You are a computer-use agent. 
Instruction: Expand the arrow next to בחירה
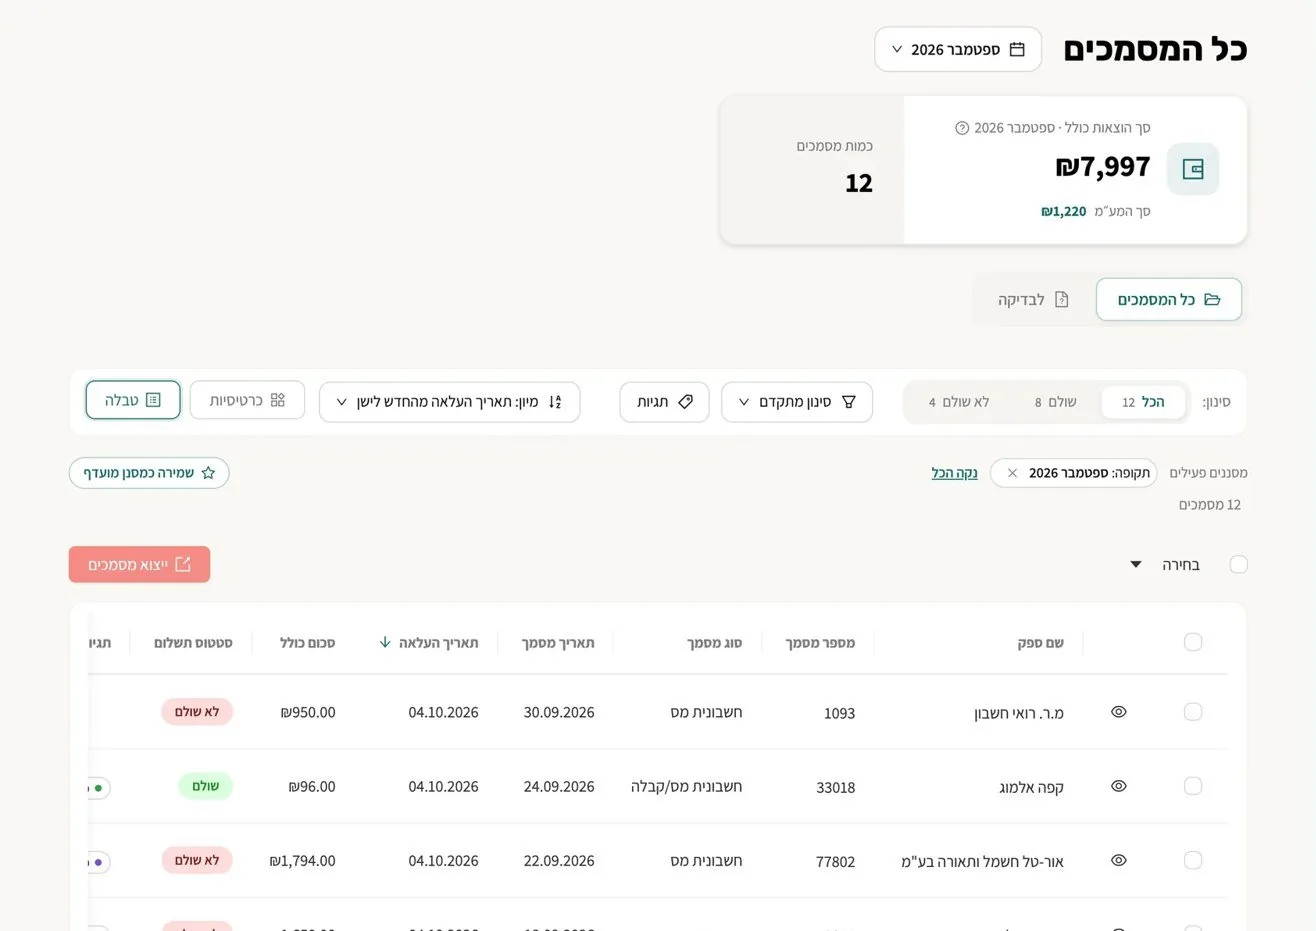1136,565
